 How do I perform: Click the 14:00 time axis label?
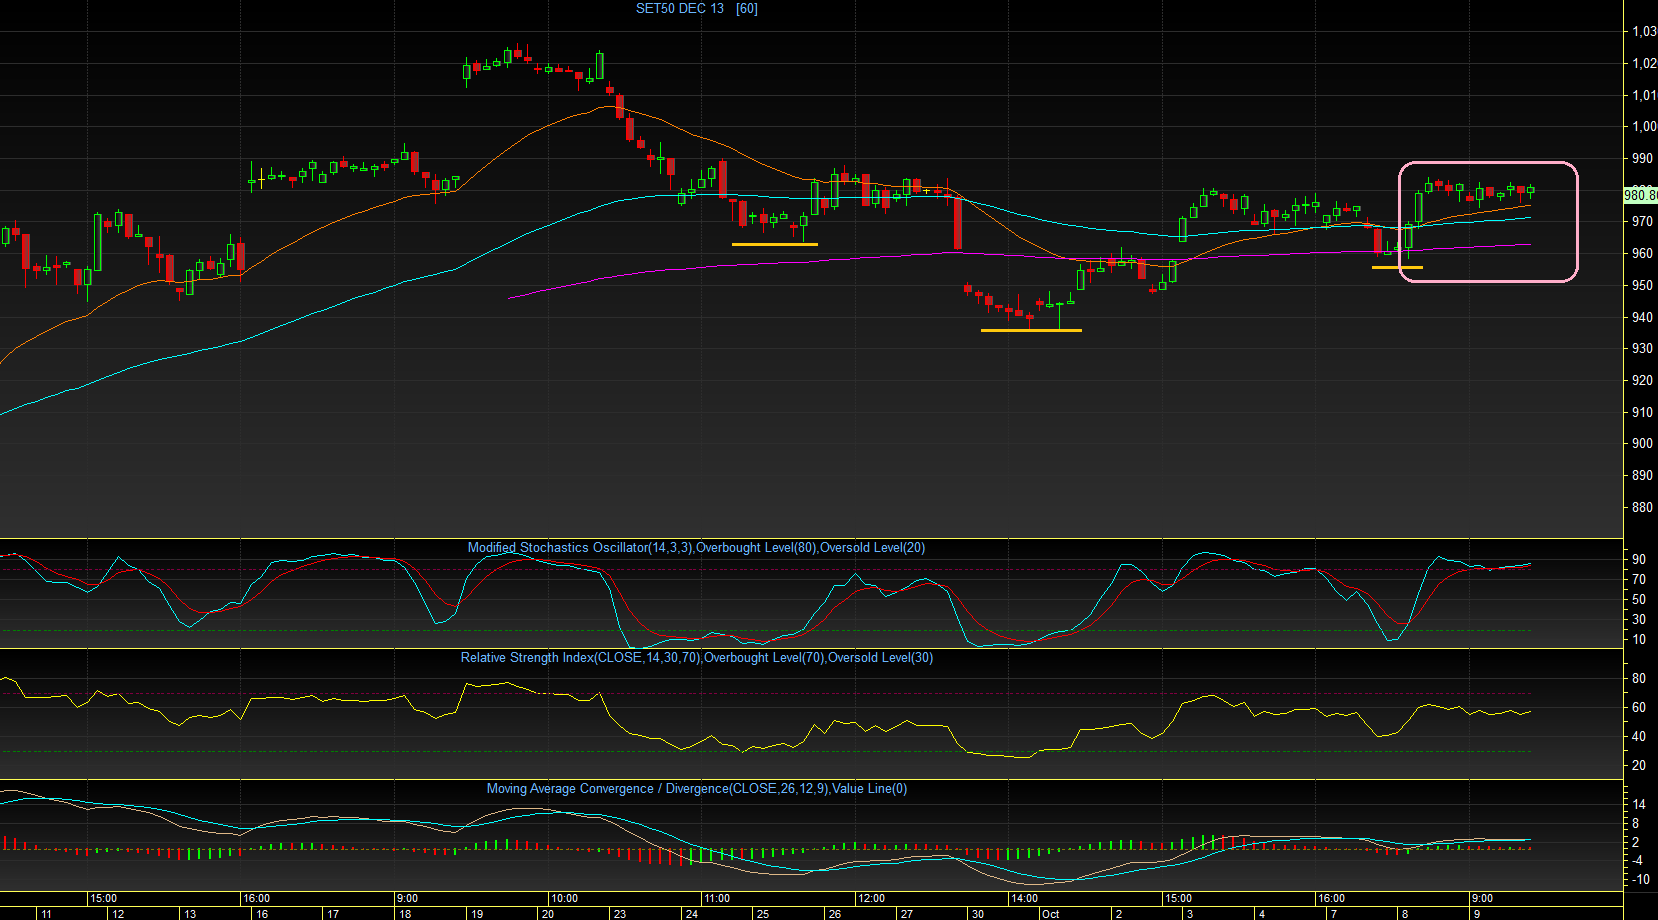coord(1025,898)
